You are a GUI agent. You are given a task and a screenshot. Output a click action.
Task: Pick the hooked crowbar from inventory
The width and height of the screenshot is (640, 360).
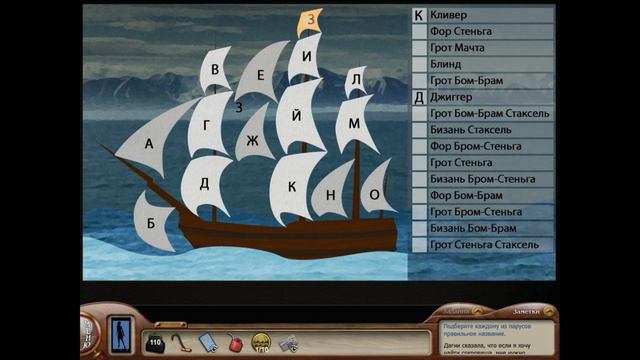pos(181,343)
